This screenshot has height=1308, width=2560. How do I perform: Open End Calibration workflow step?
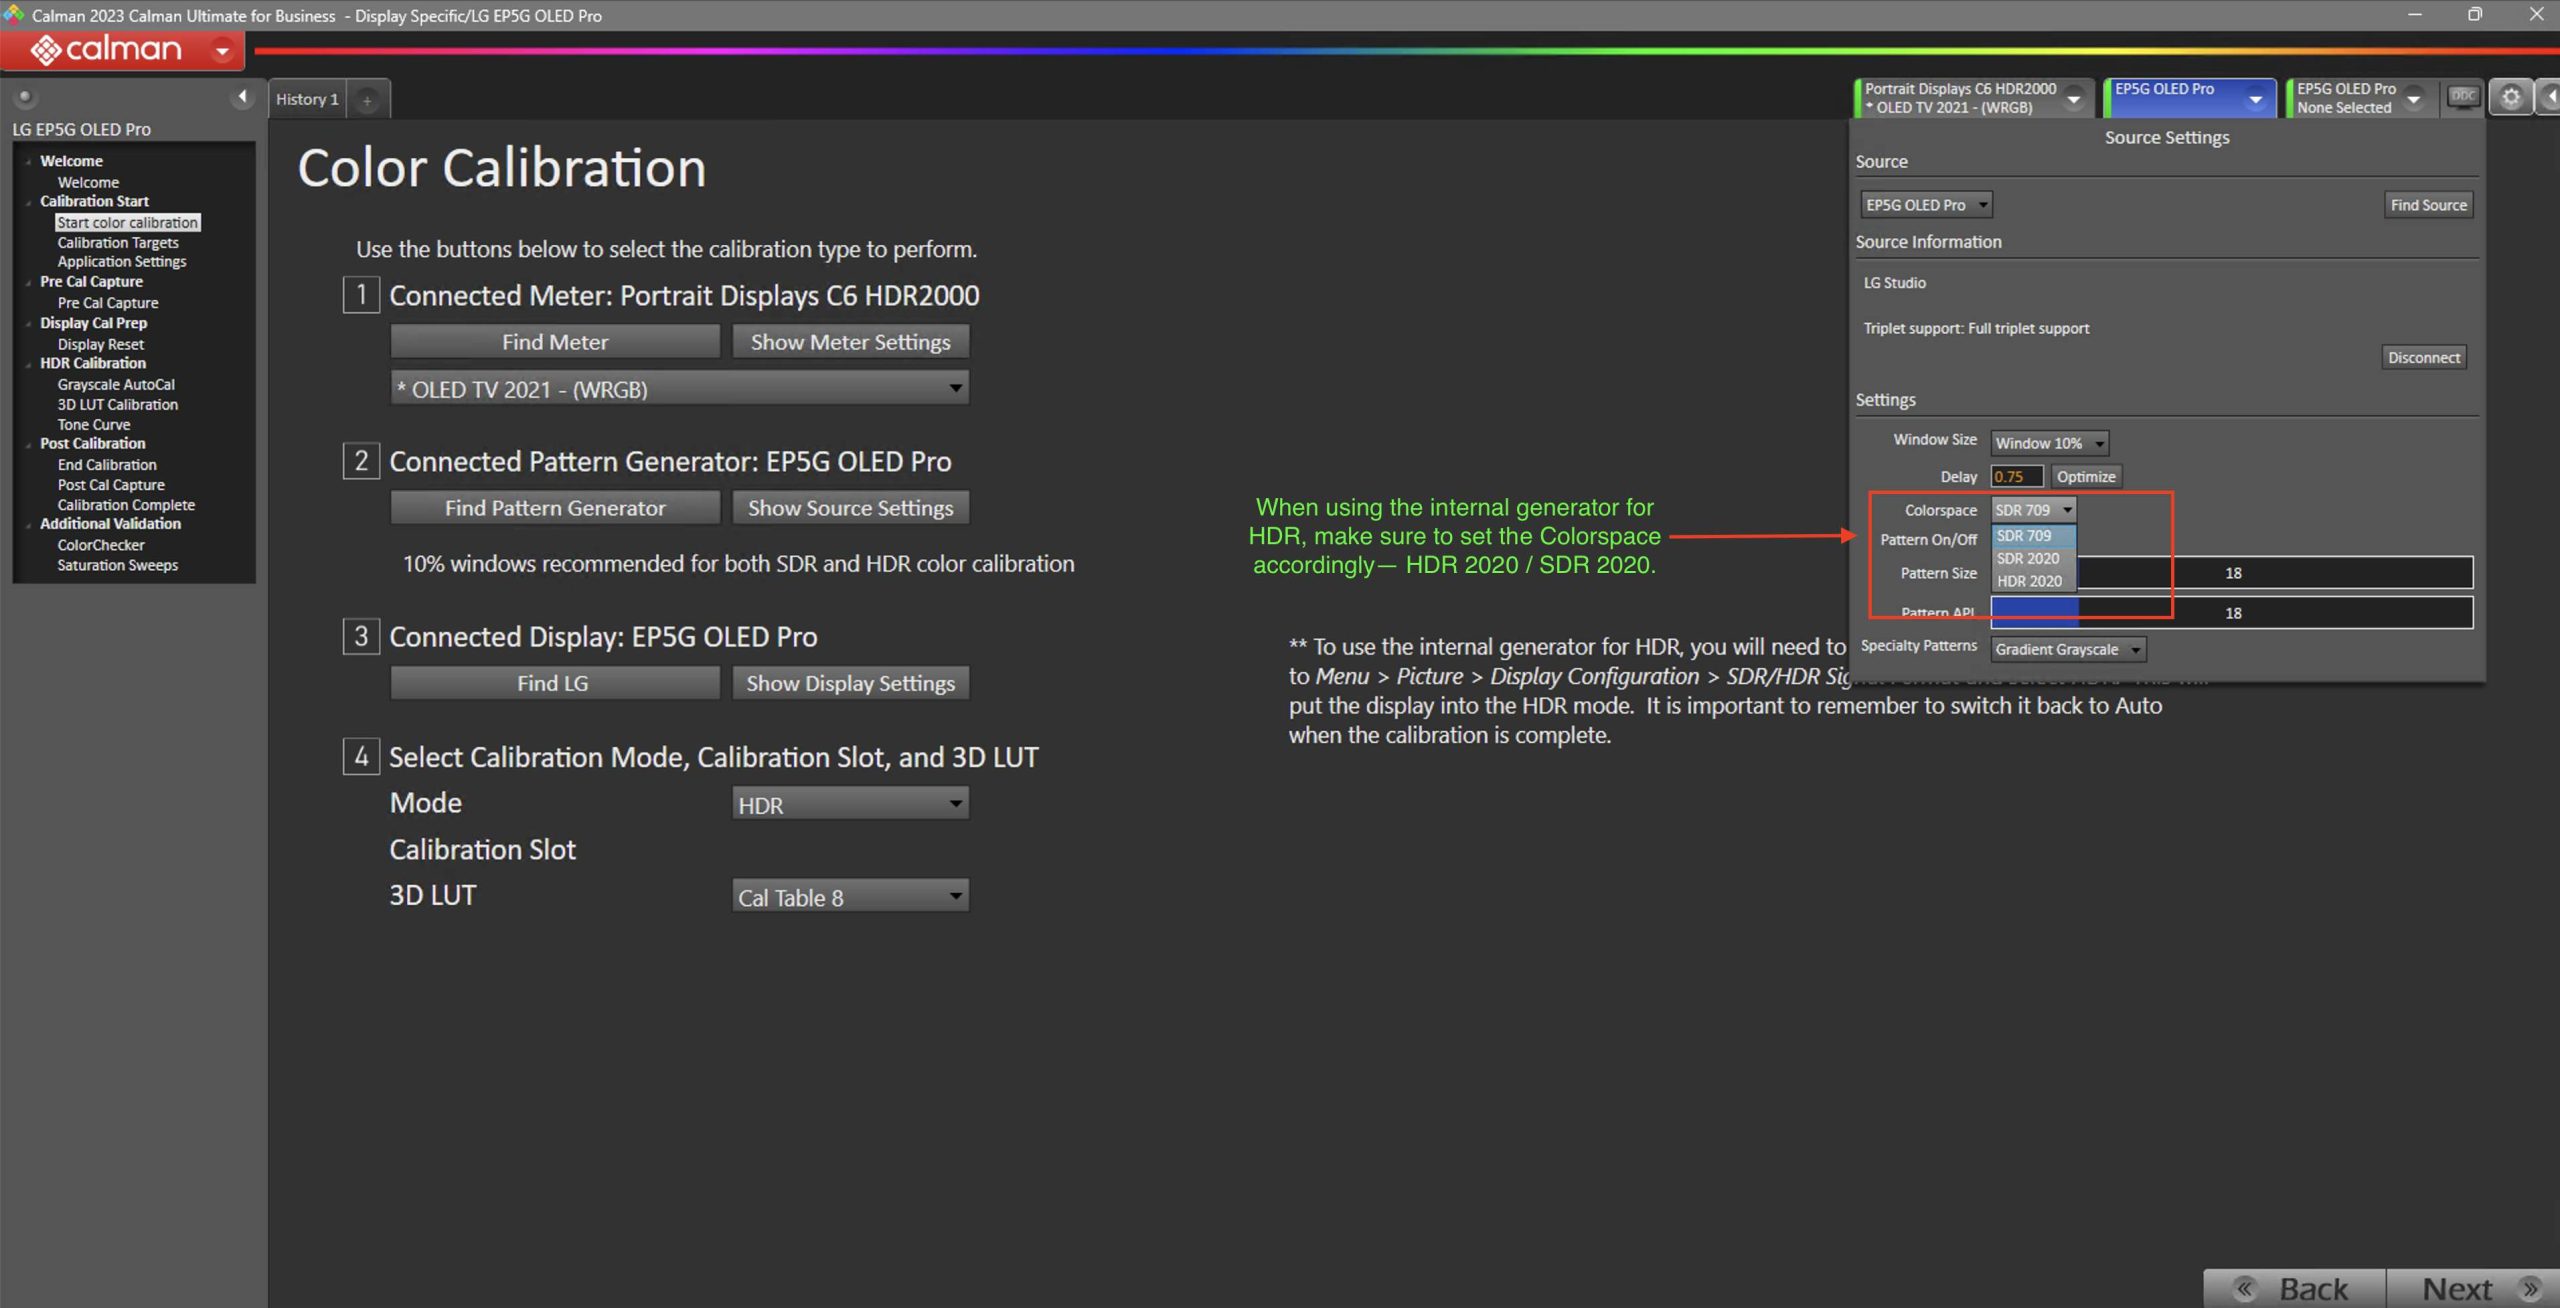(x=107, y=465)
